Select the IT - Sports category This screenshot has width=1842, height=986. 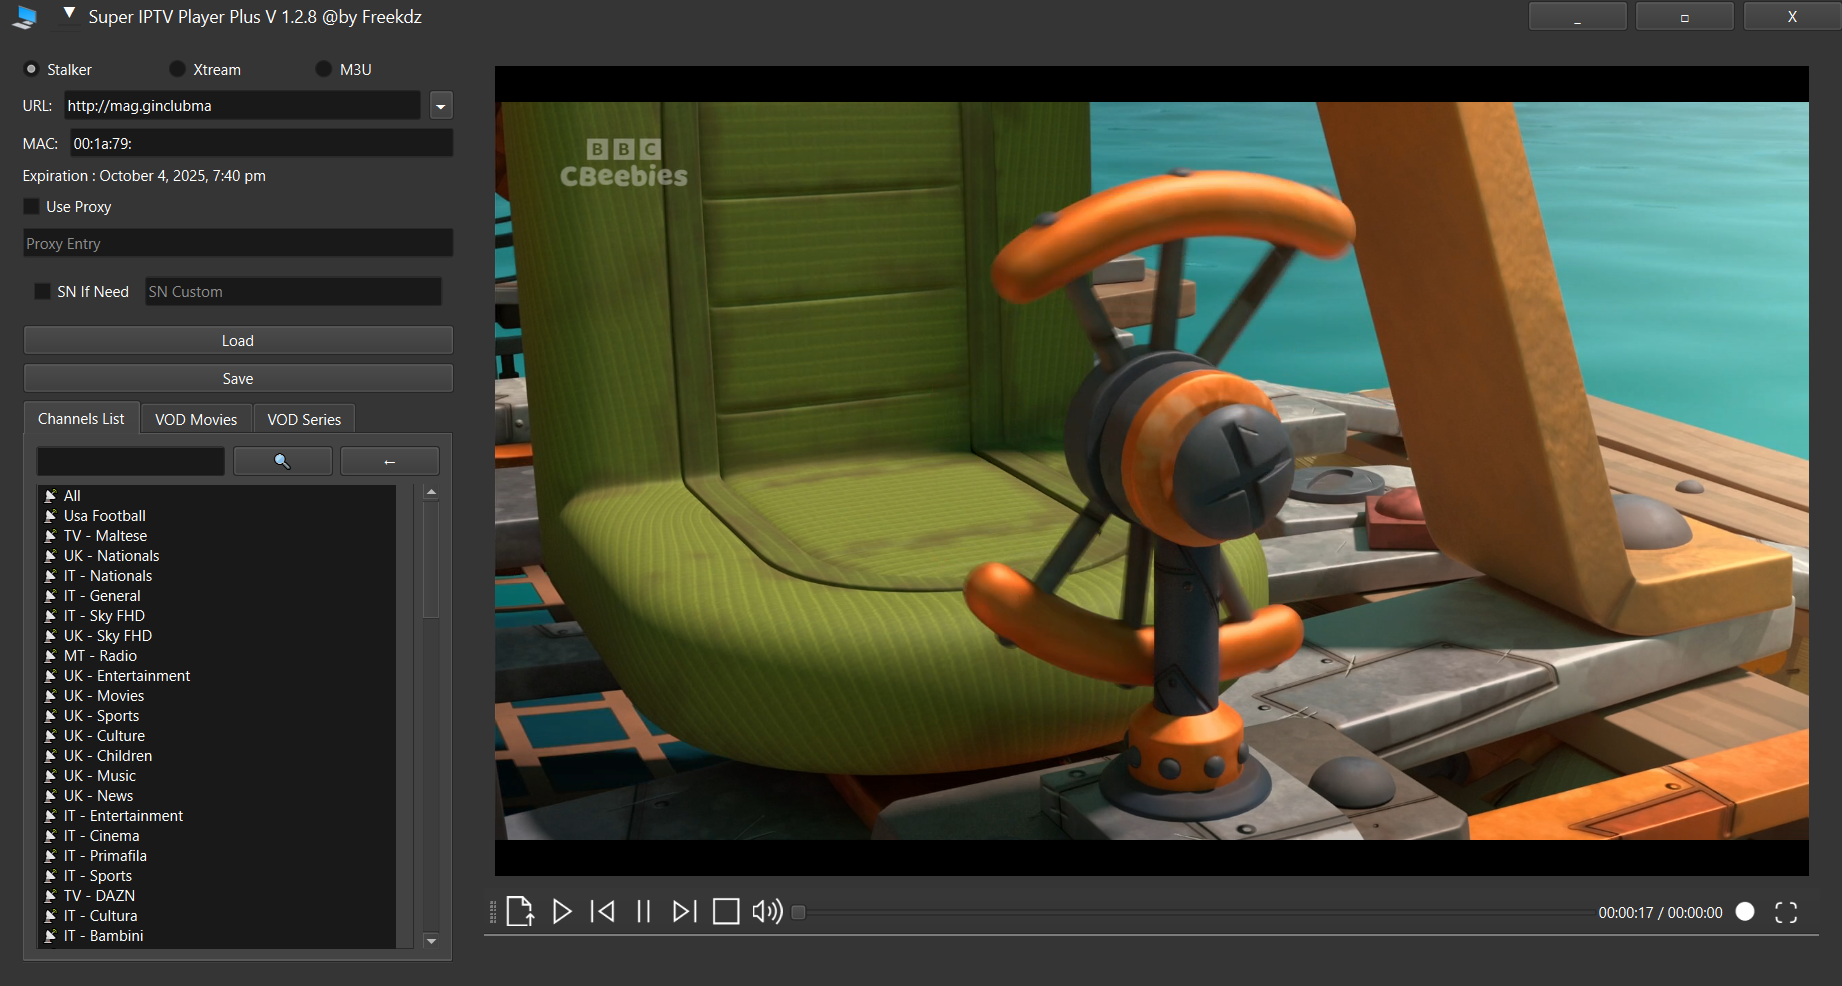coord(216,875)
